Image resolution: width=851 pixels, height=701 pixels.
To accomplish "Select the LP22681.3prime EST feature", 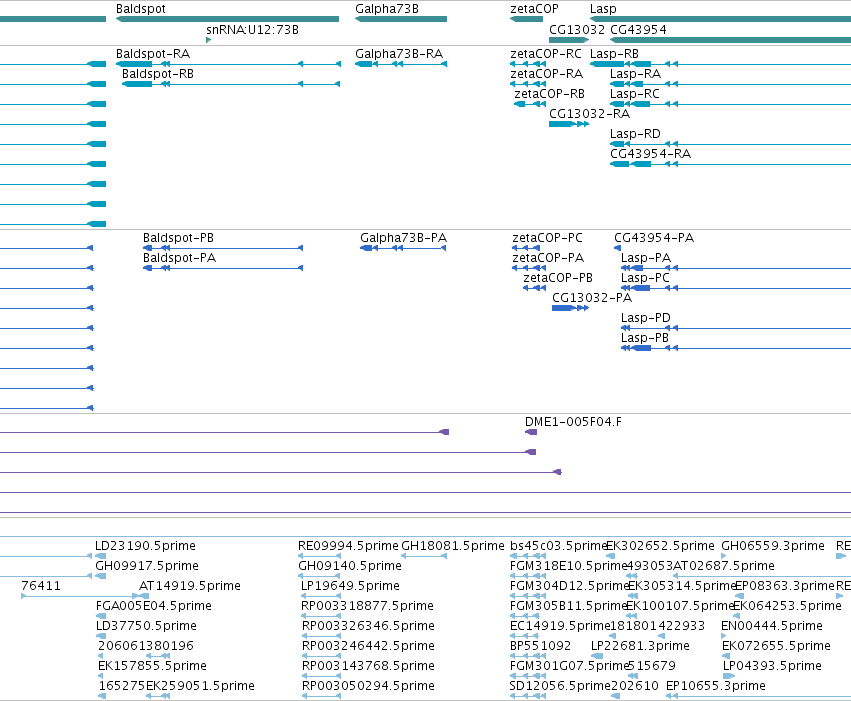I will (596, 656).
